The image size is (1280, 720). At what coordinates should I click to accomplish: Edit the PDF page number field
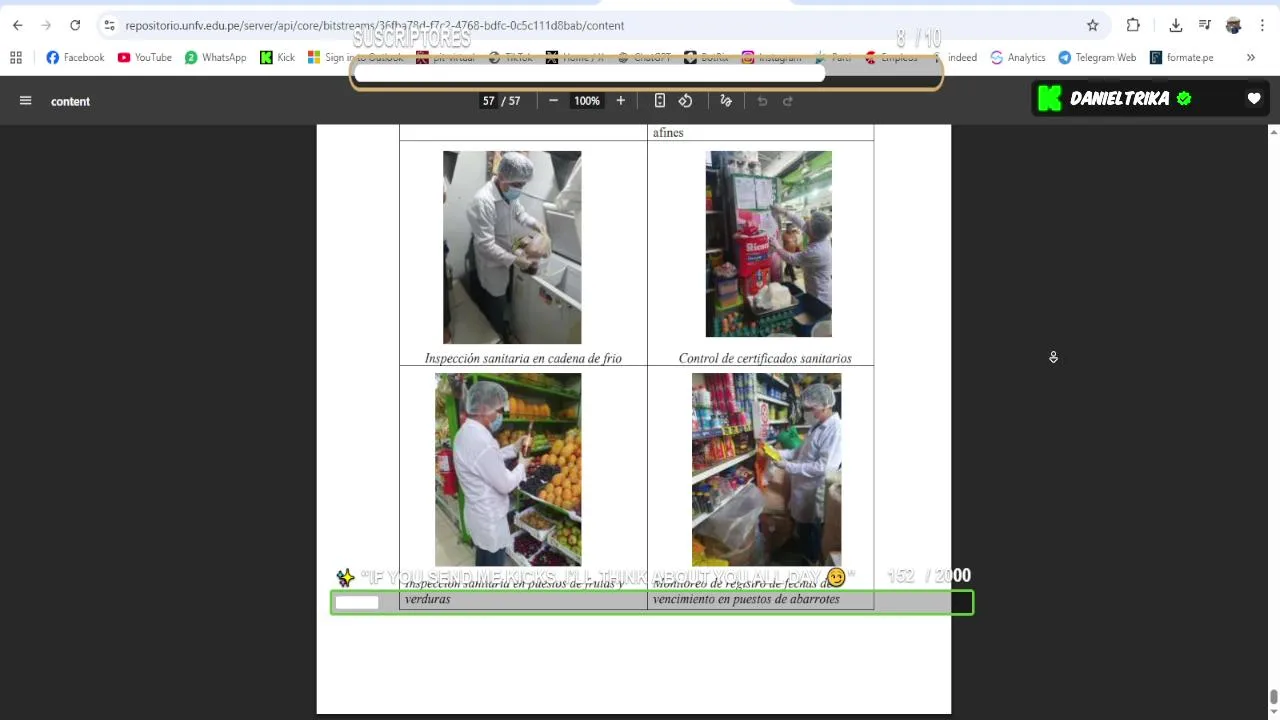tap(488, 101)
